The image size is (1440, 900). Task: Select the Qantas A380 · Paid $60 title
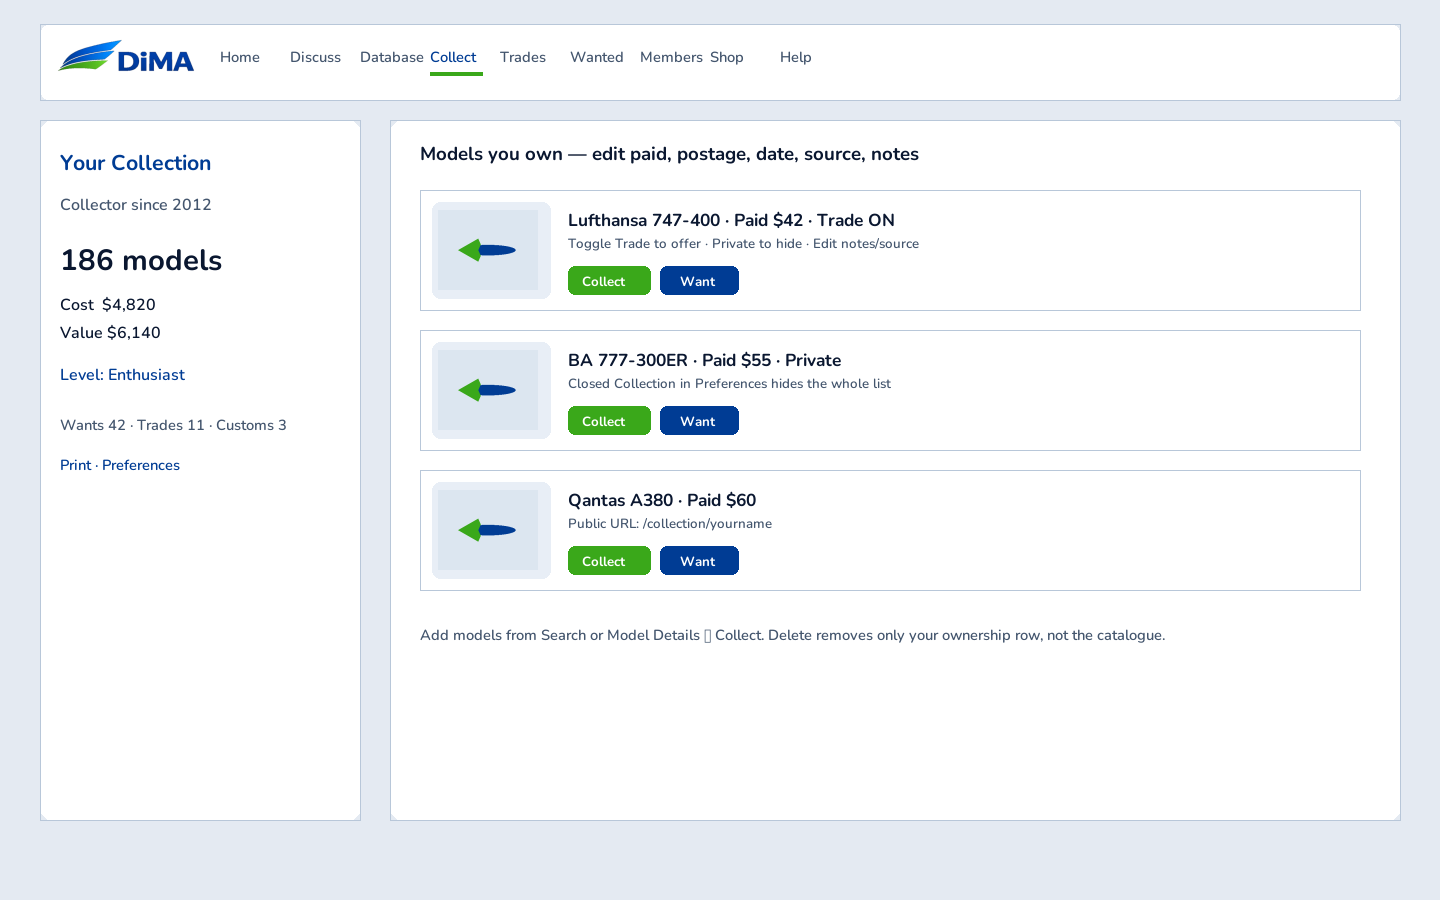(662, 500)
